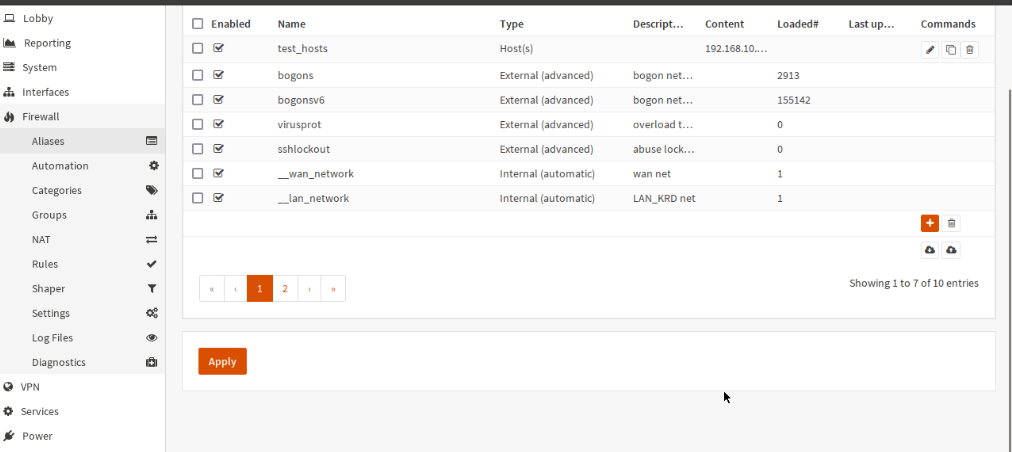This screenshot has width=1012, height=452.
Task: Open the Rules submenu item
Action: [x=45, y=264]
